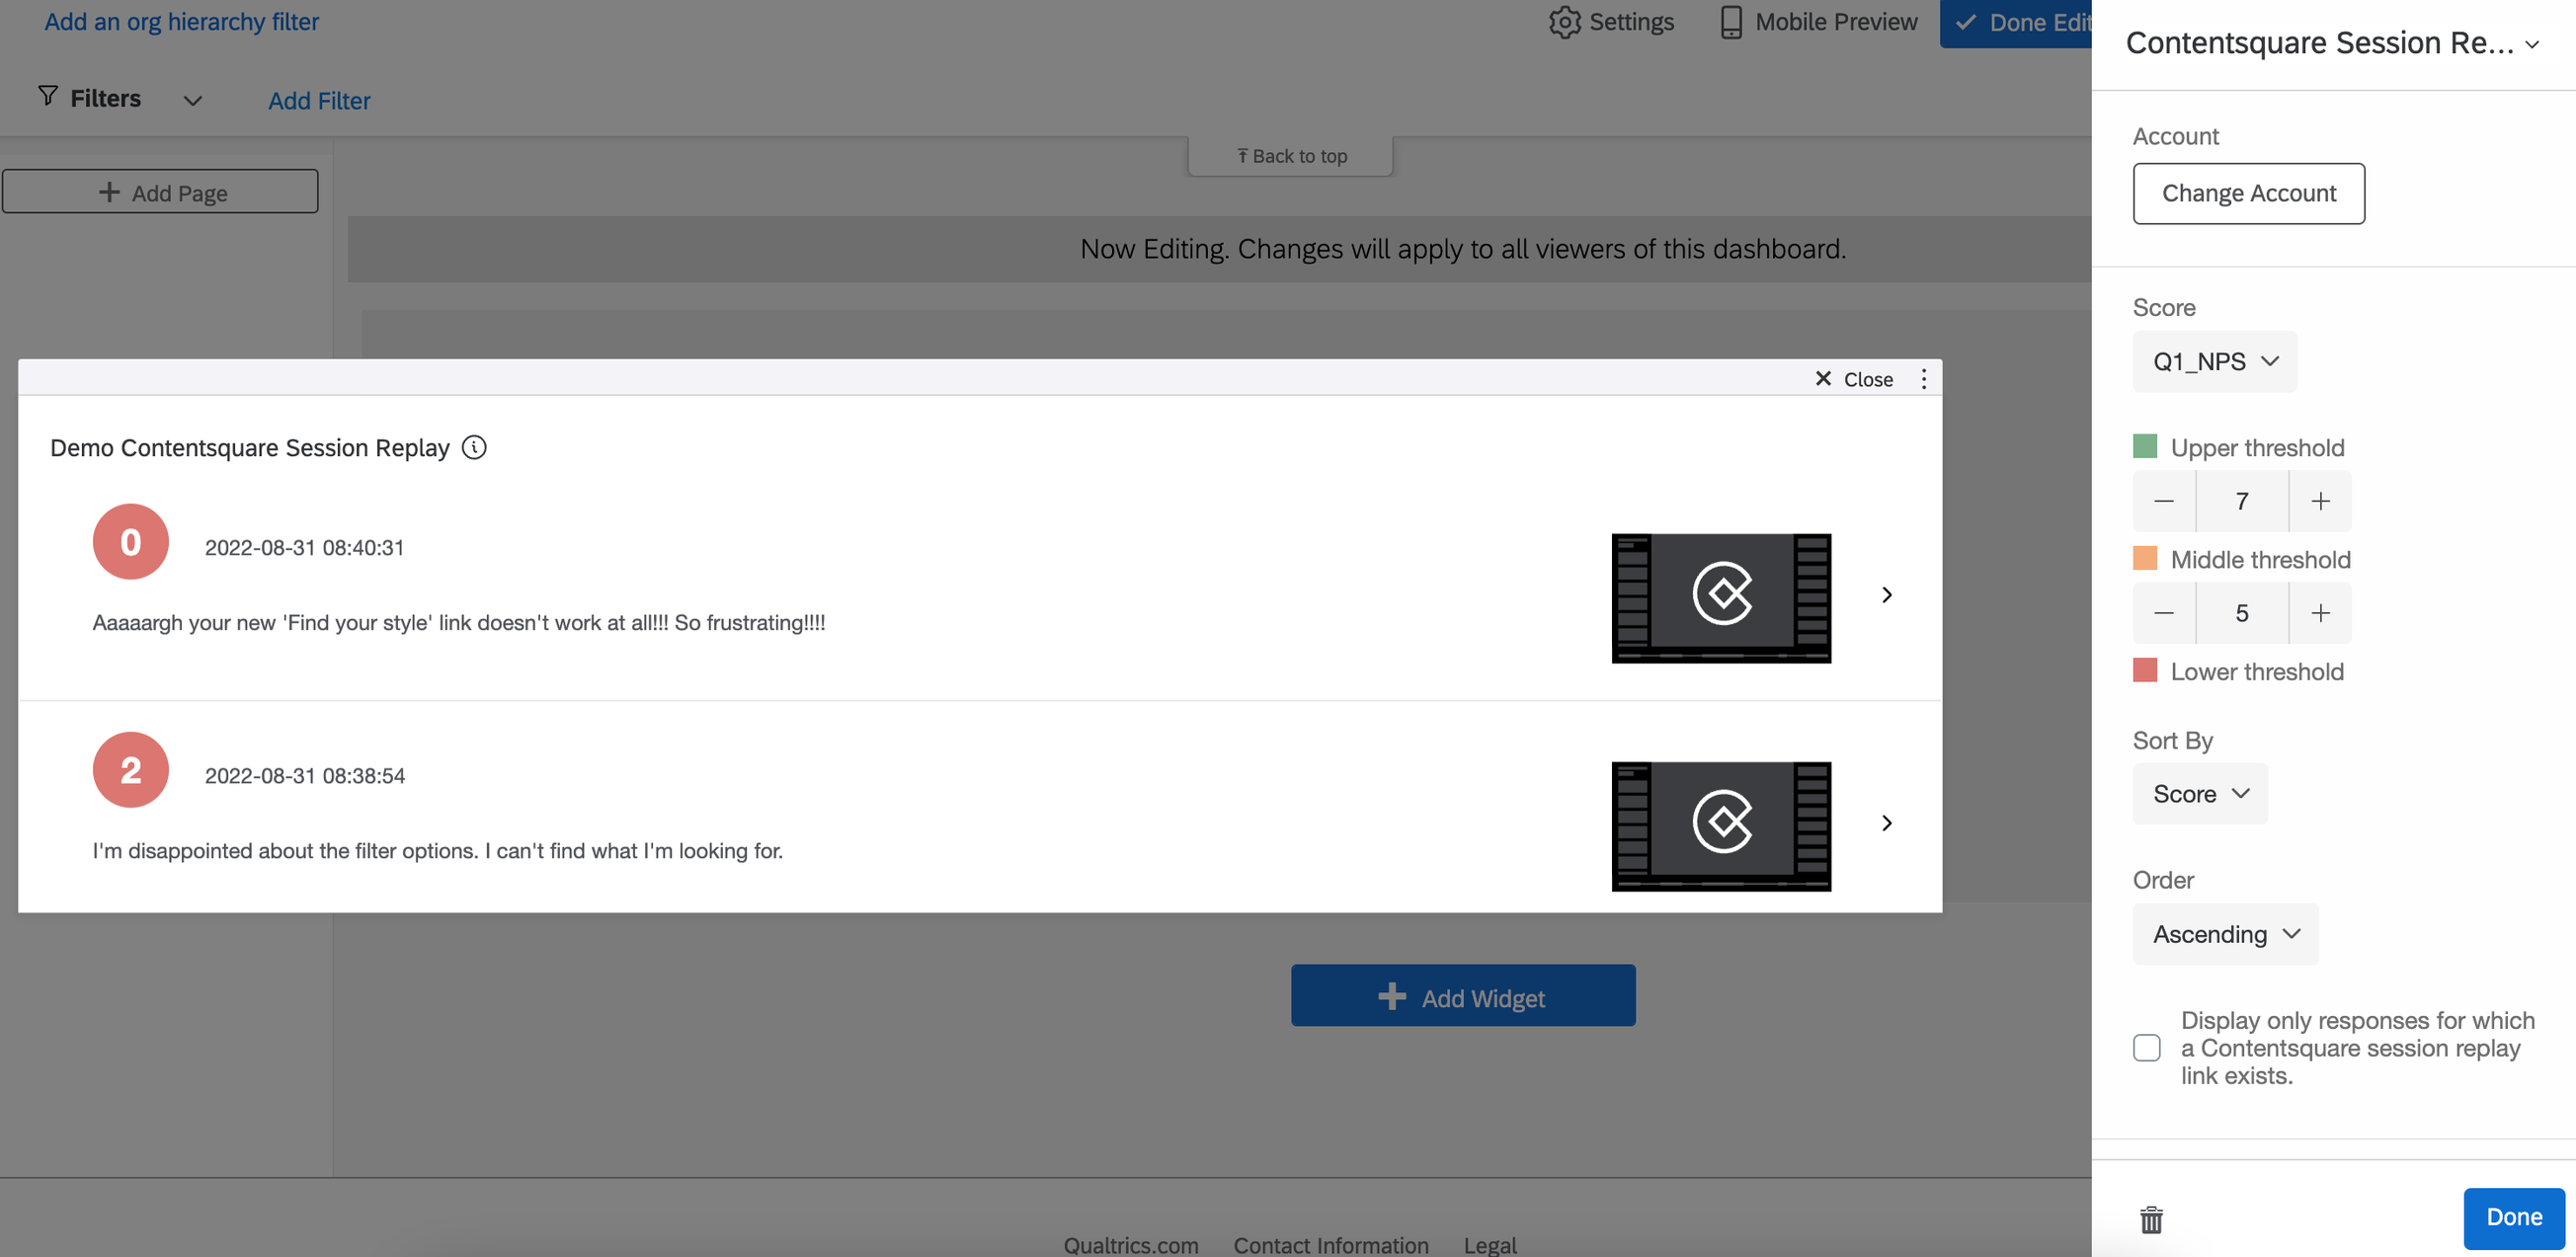
Task: Open the widget three-dot options menu
Action: tap(1923, 379)
